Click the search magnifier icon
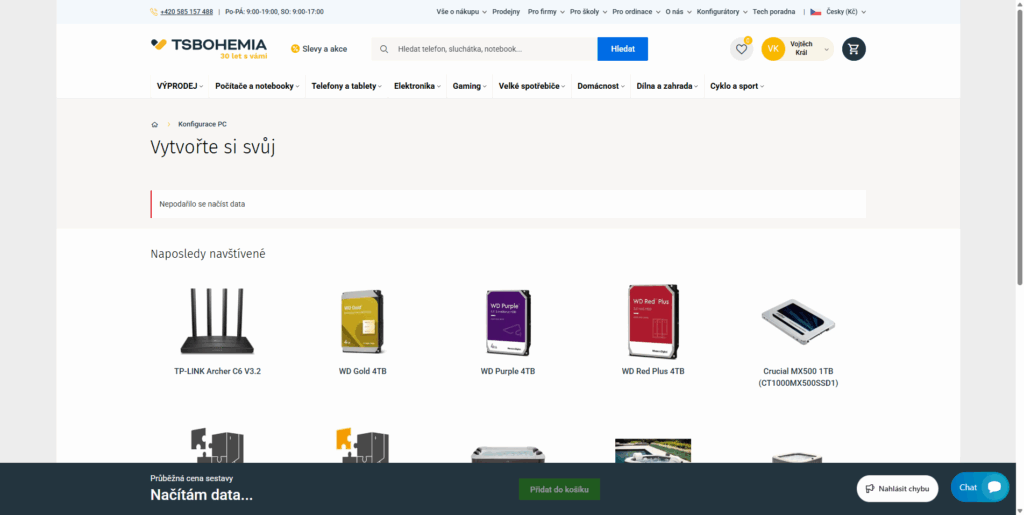Screen dimensions: 1024x515 384,49
